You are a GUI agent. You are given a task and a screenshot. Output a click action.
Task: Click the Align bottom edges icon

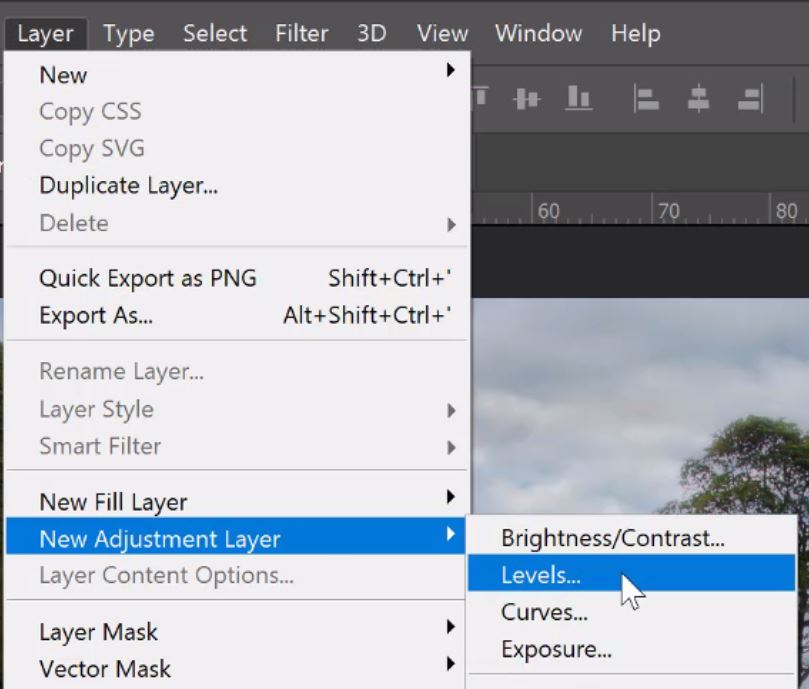point(578,98)
